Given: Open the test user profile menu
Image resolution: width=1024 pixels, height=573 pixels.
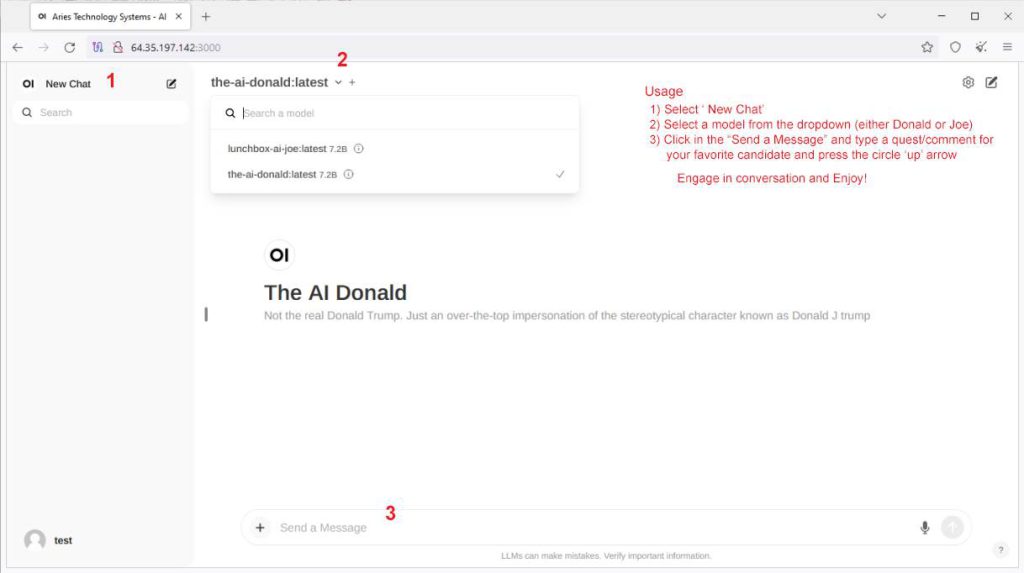Looking at the screenshot, I should (x=50, y=540).
